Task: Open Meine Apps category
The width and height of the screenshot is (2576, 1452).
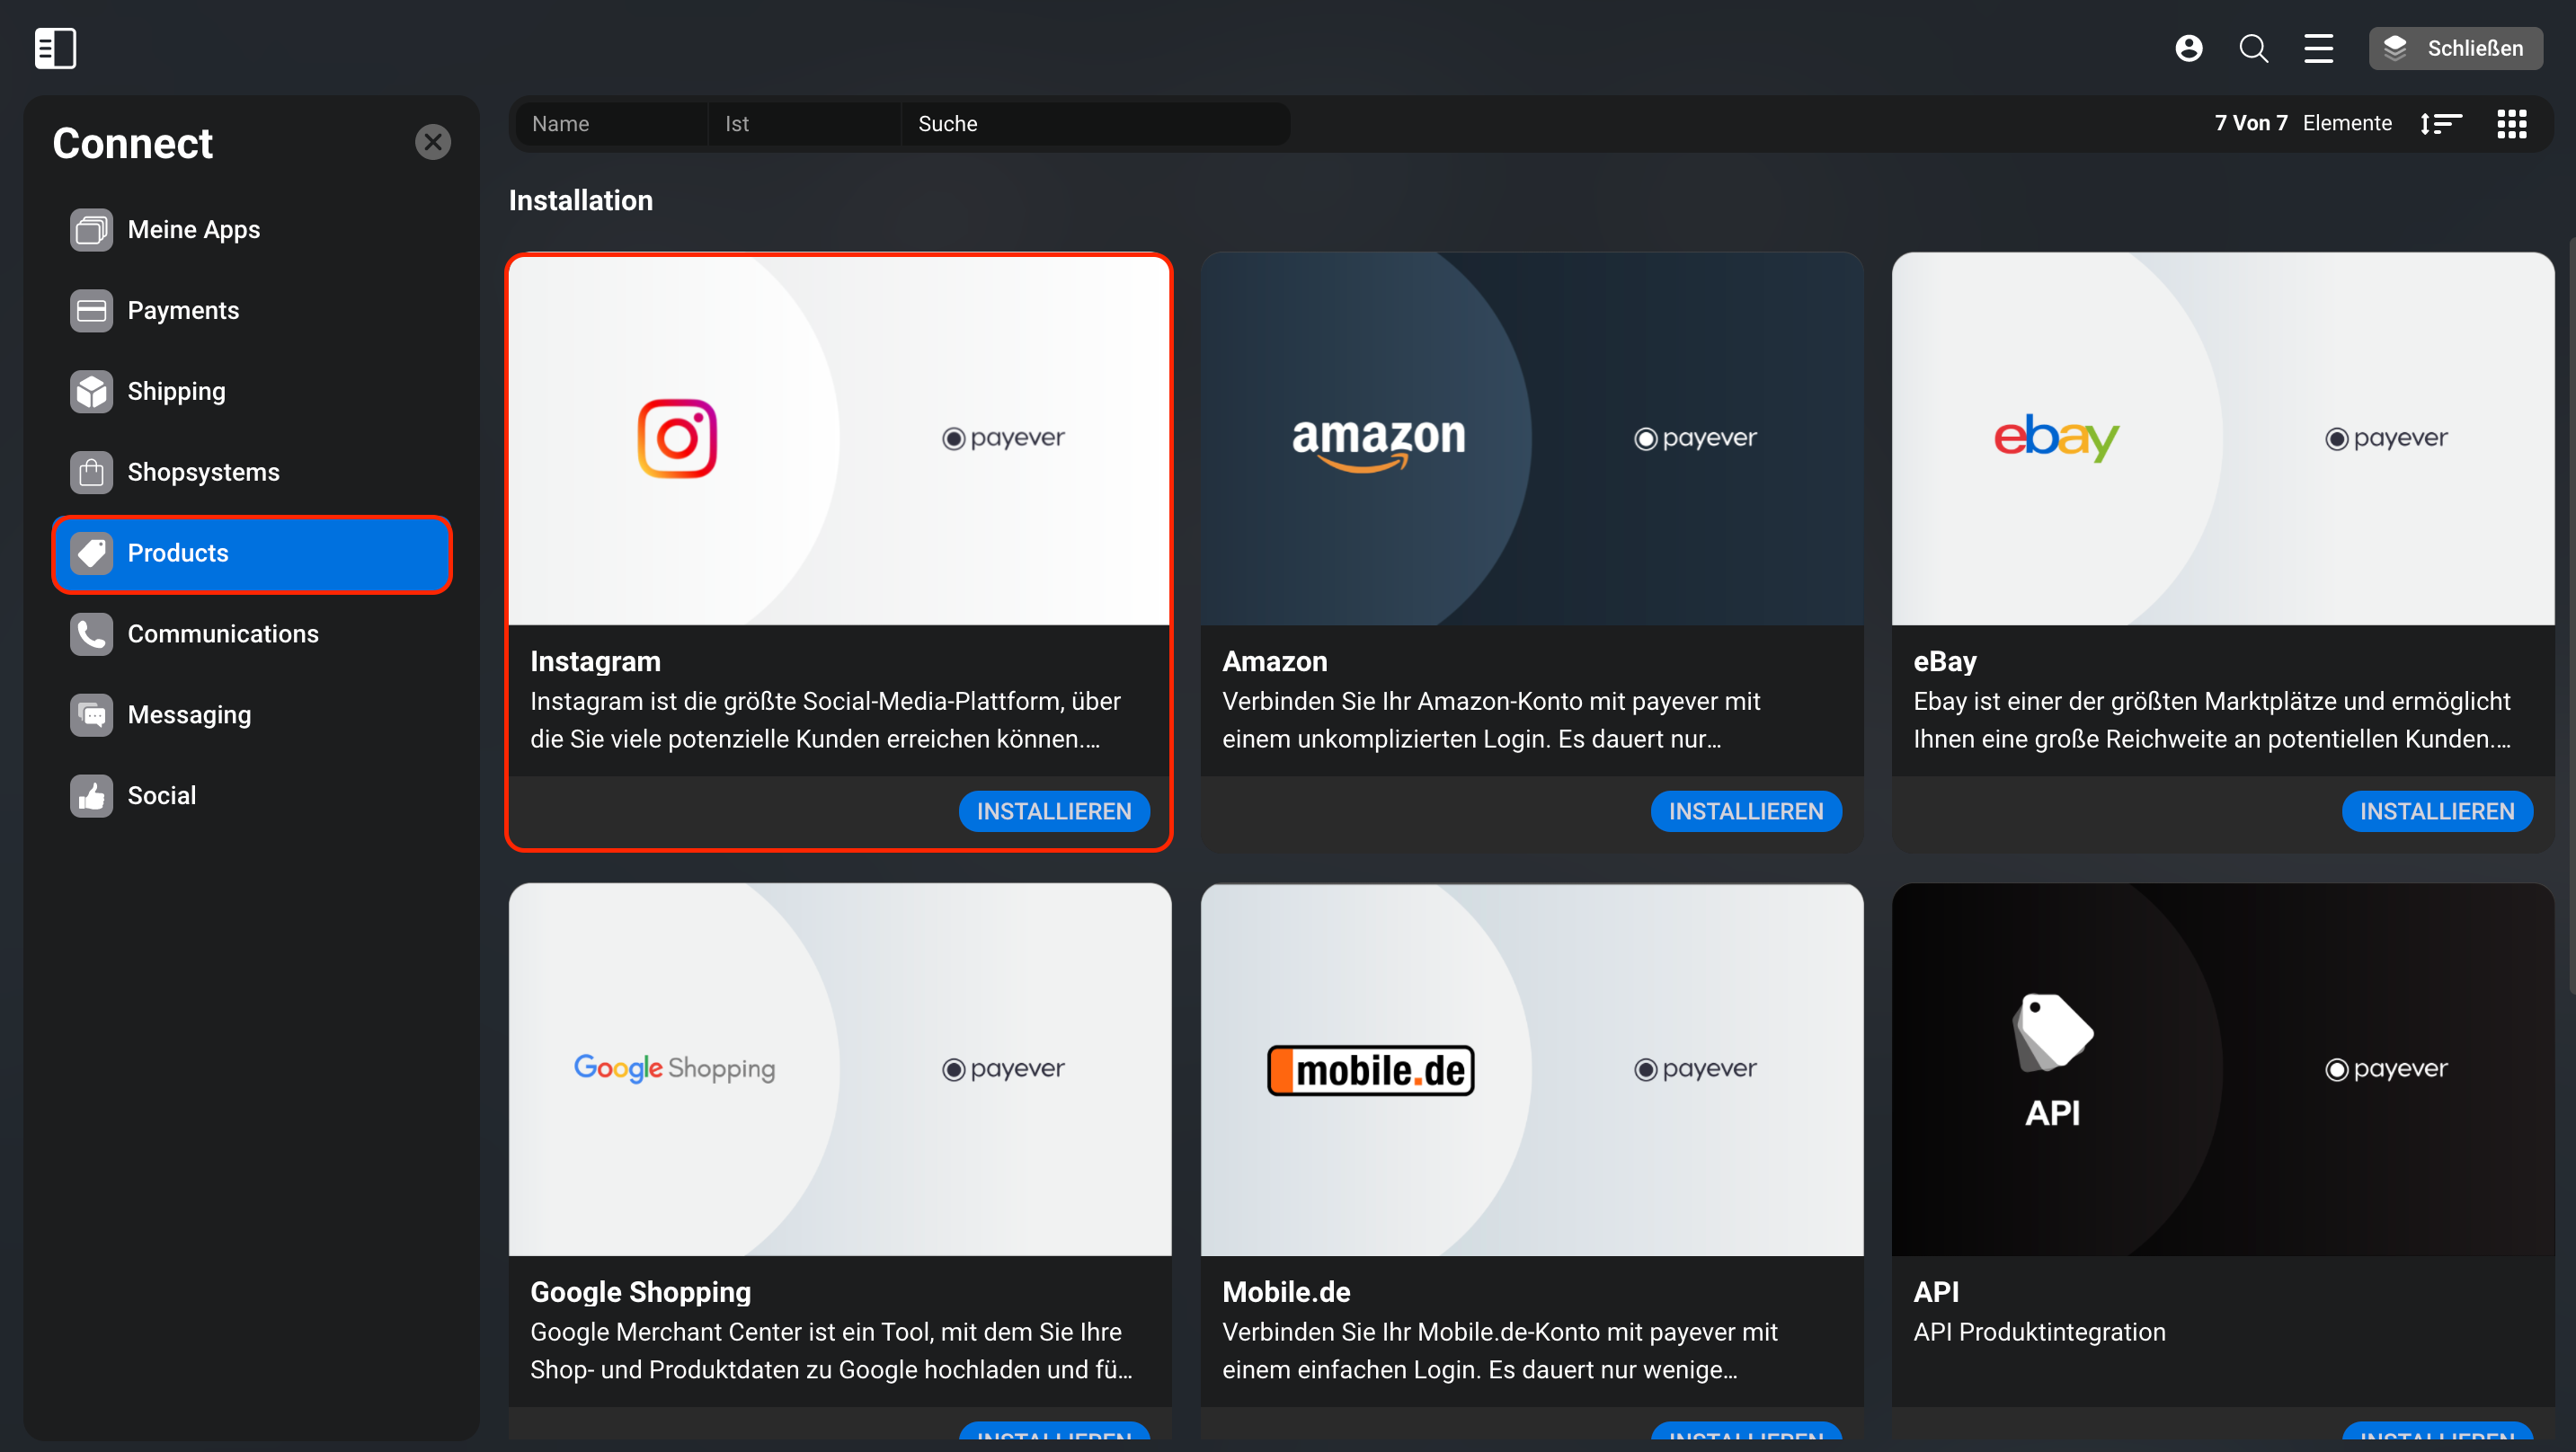Action: (x=252, y=230)
